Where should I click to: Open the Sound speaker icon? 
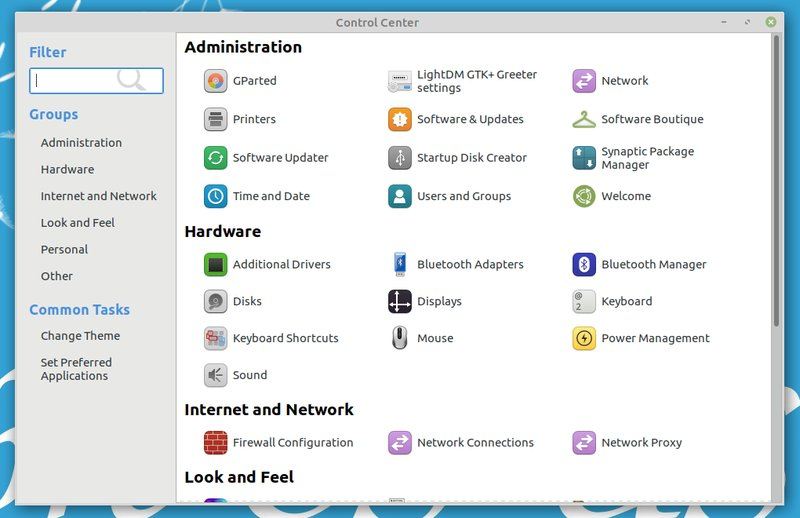tap(215, 375)
